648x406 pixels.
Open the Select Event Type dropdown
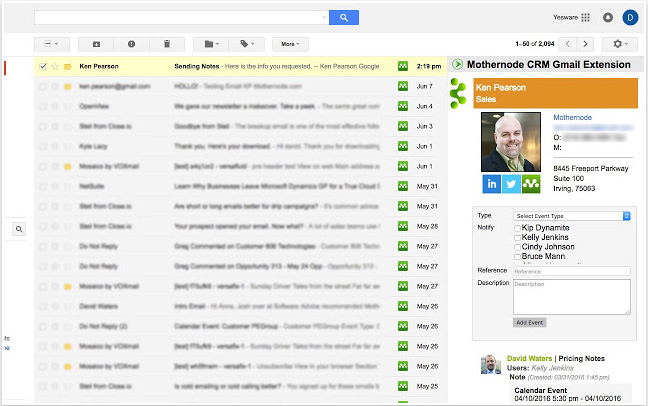click(x=572, y=216)
